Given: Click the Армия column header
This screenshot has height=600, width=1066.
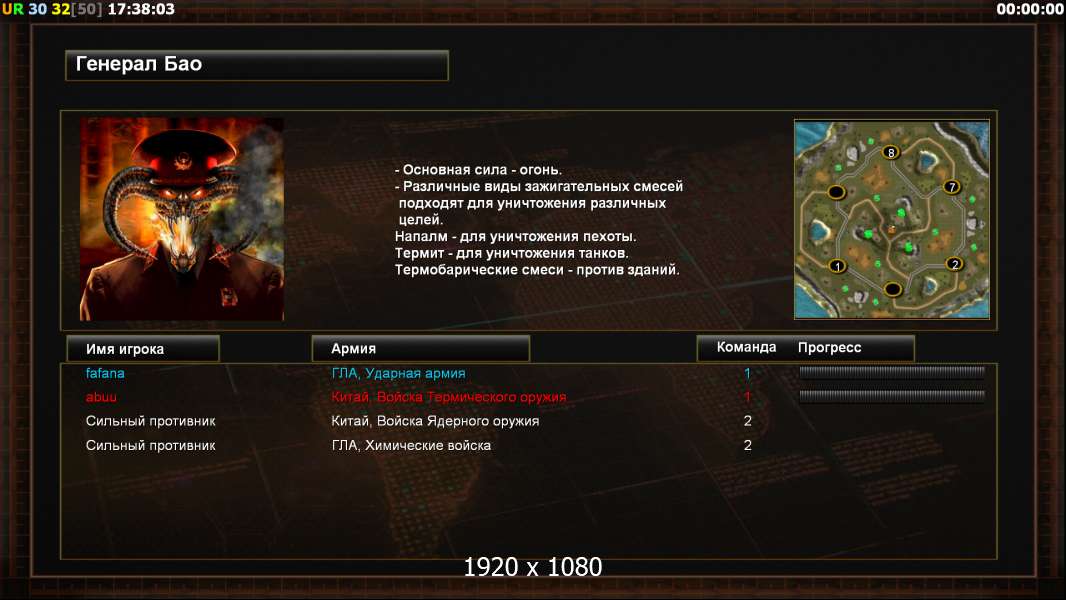Looking at the screenshot, I should tap(420, 349).
